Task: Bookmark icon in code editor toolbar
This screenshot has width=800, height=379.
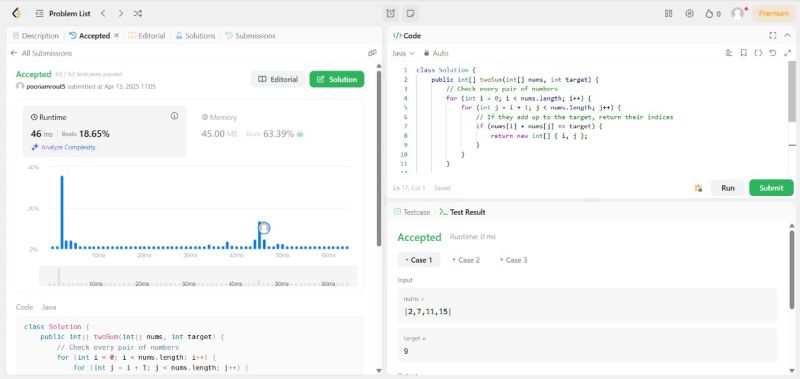Action: click(743, 53)
